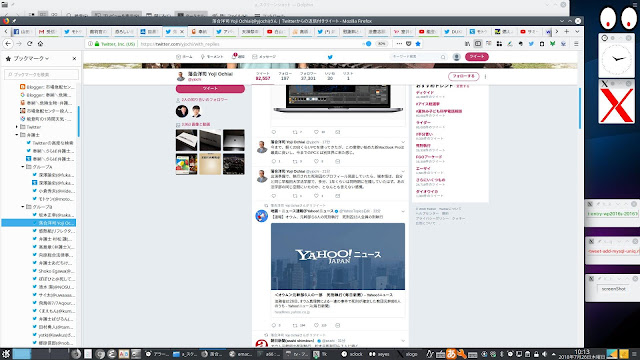This screenshot has width=640, height=360.
Task: Switch to the Facebook tab
Action: (23, 31)
